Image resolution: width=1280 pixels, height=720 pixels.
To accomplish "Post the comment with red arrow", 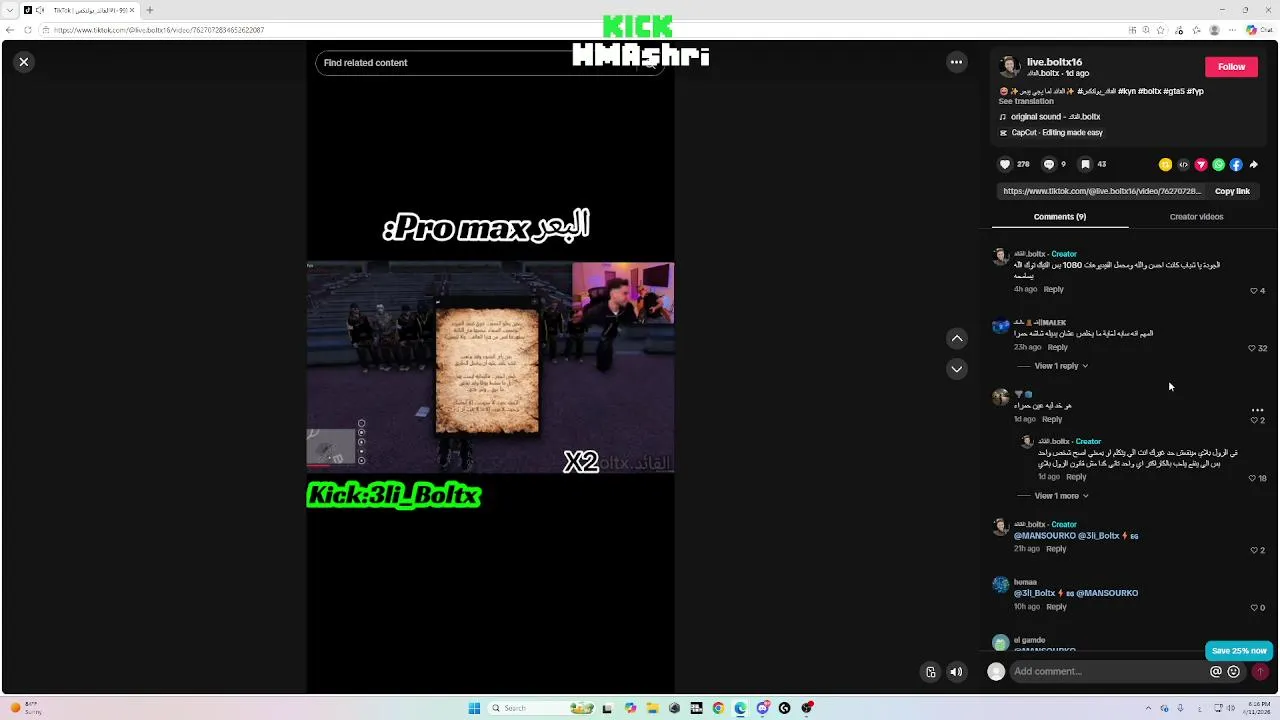I will tap(1260, 672).
